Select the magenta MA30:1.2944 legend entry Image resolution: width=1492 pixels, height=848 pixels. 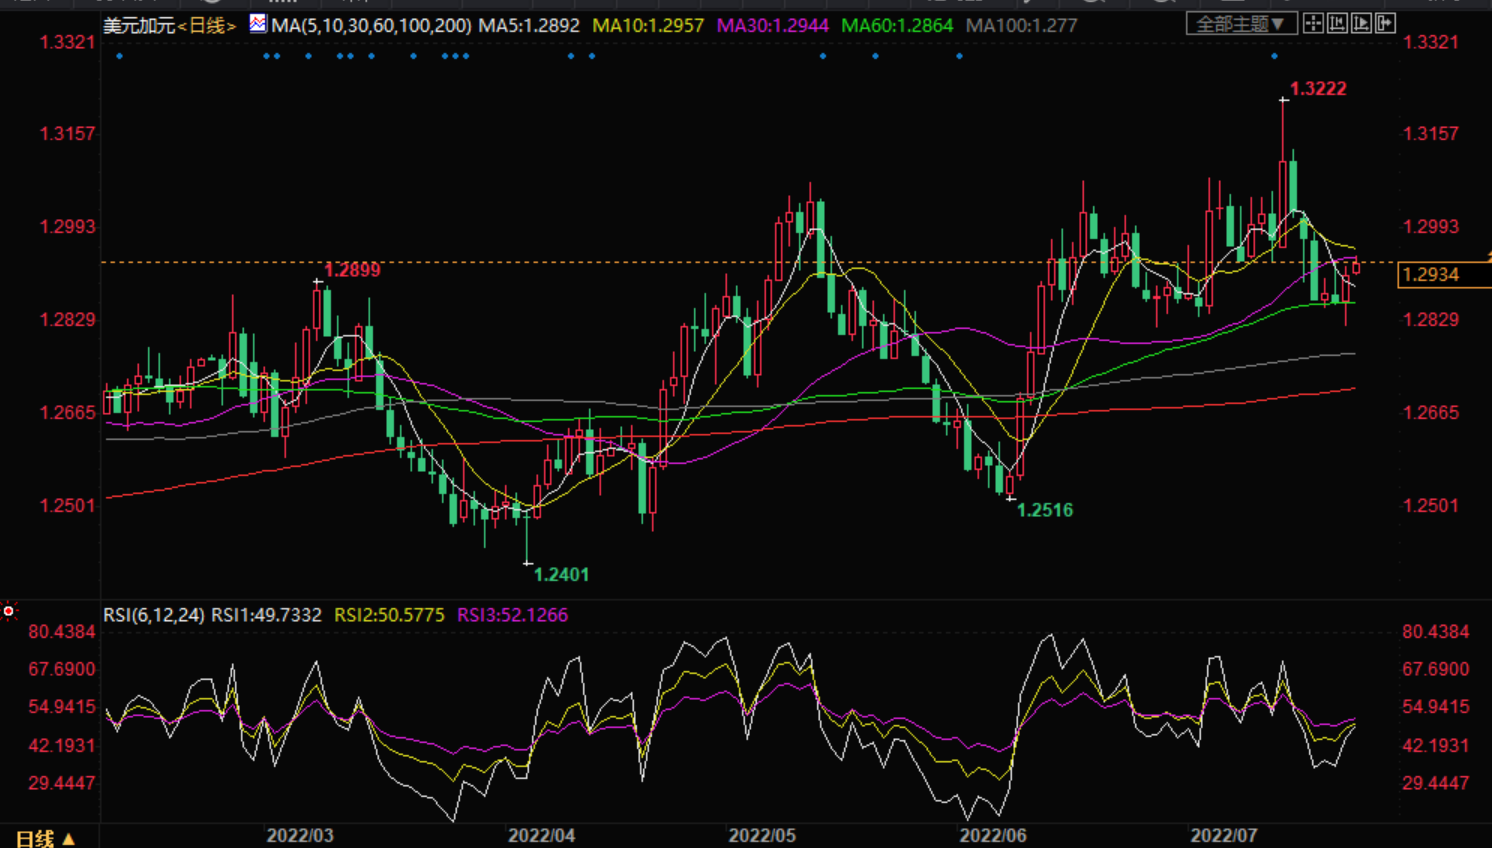(772, 25)
